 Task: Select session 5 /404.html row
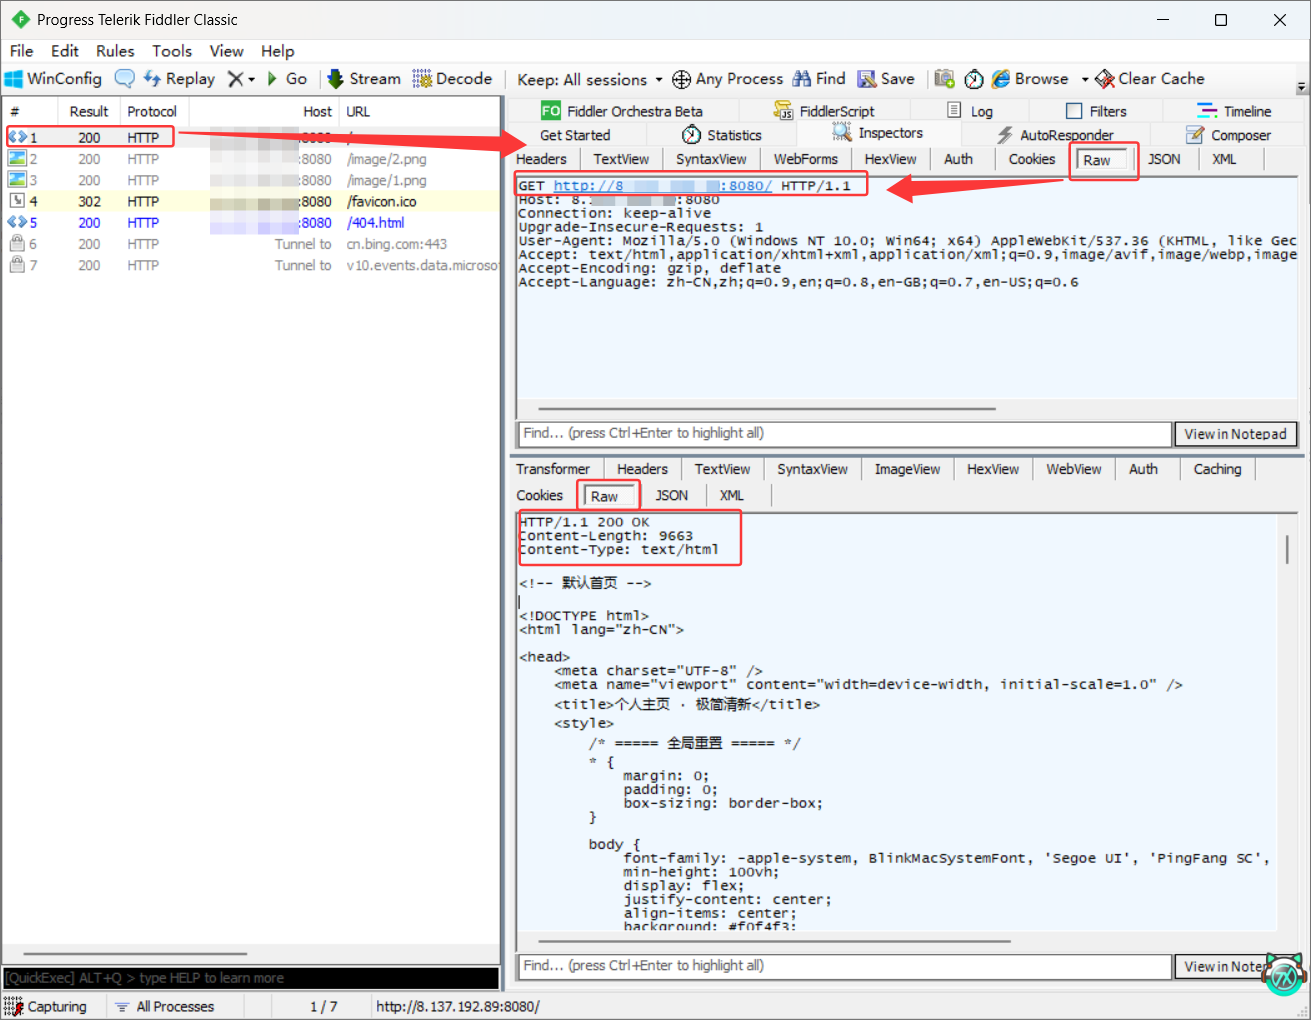pos(251,223)
